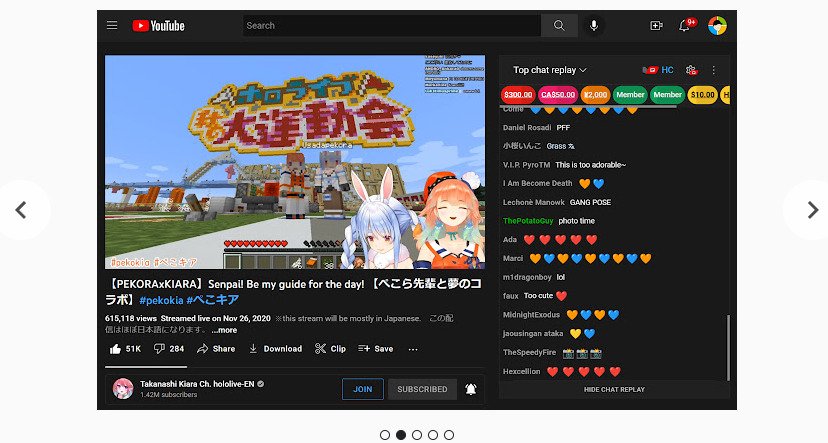The image size is (828, 443).
Task: Open Takanashi Kiara channel avatar
Action: 123,389
